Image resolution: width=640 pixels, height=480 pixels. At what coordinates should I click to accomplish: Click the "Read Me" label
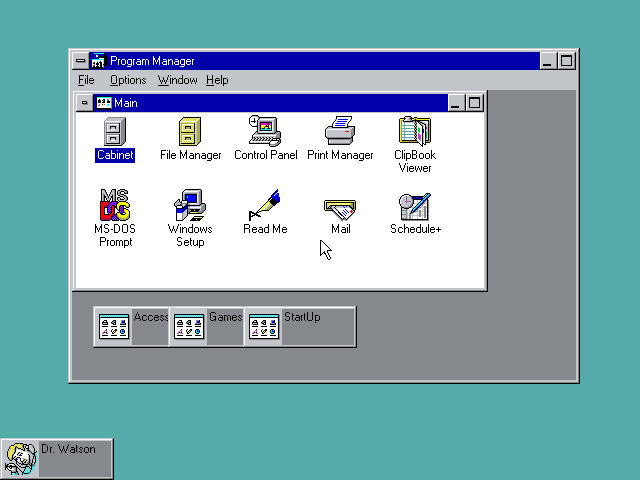(265, 229)
